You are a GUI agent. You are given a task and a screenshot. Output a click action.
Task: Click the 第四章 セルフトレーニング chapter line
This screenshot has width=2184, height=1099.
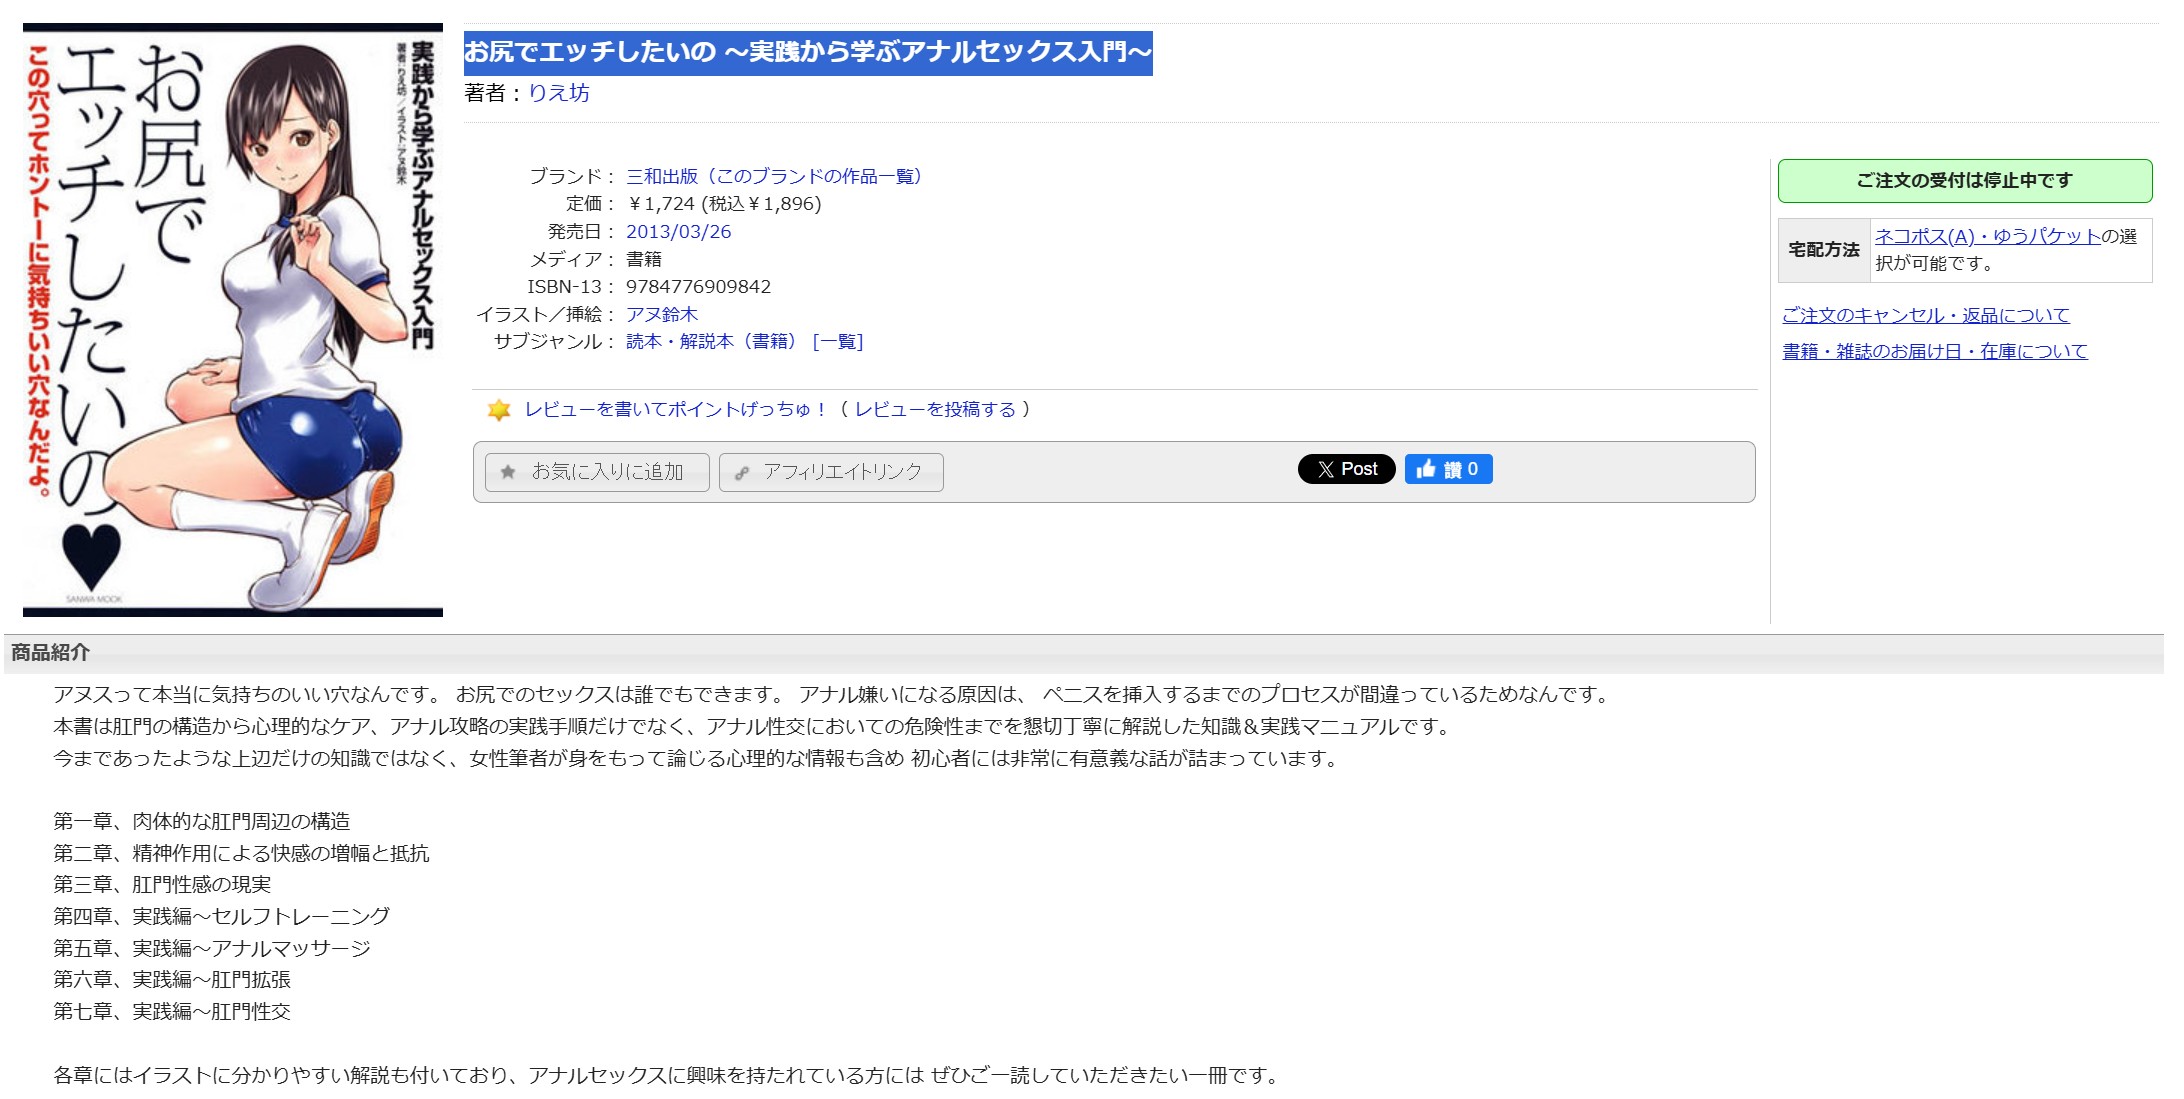click(222, 916)
